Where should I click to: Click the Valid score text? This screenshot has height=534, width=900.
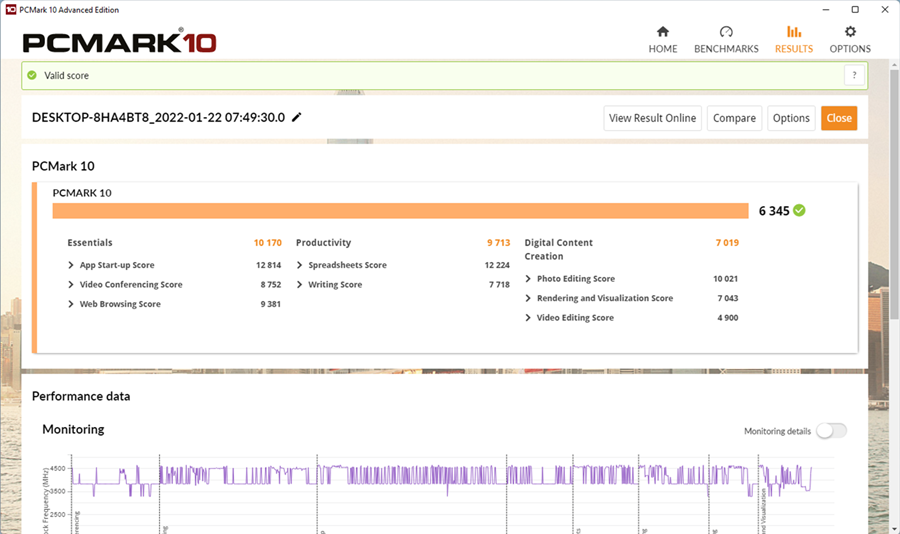coord(67,75)
